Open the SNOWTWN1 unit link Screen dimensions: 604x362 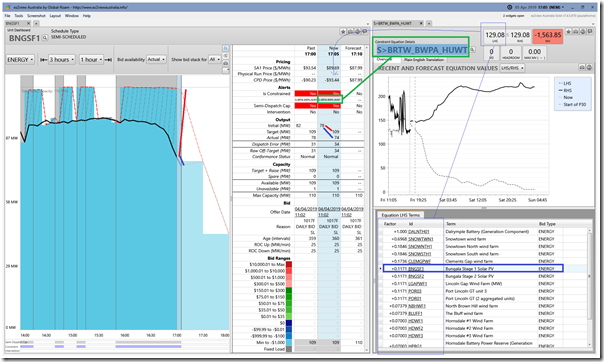click(420, 239)
